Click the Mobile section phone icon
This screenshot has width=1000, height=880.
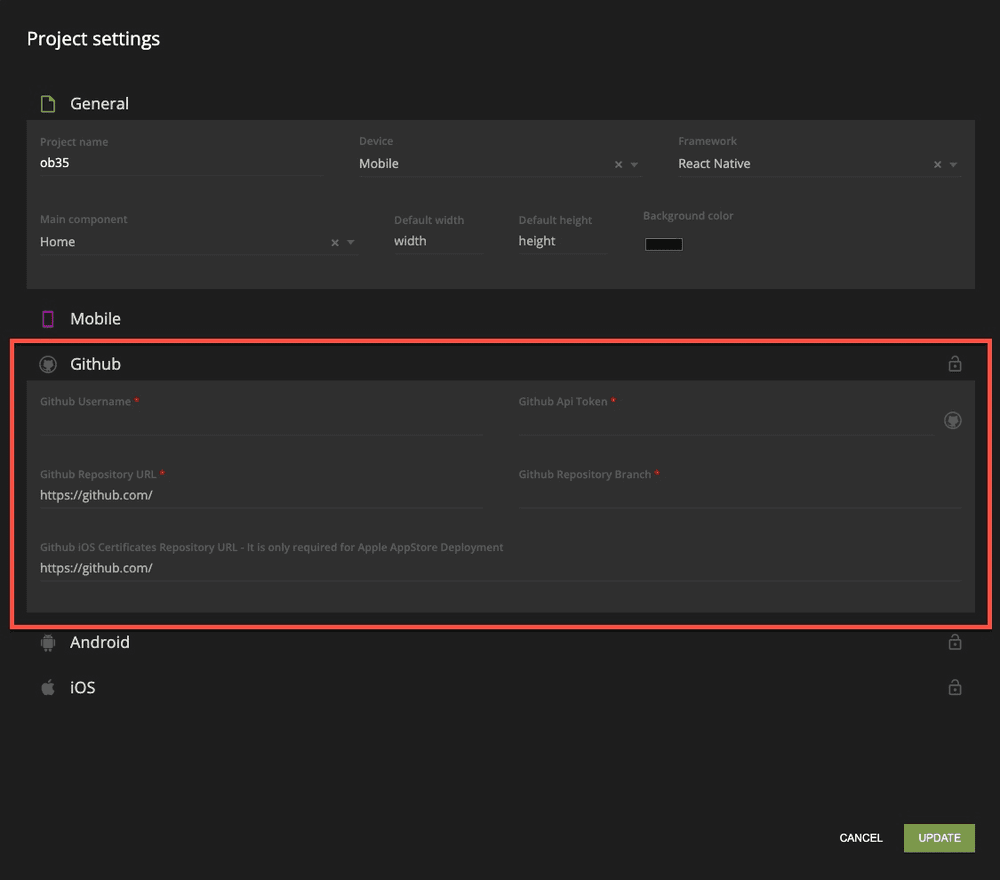(48, 319)
